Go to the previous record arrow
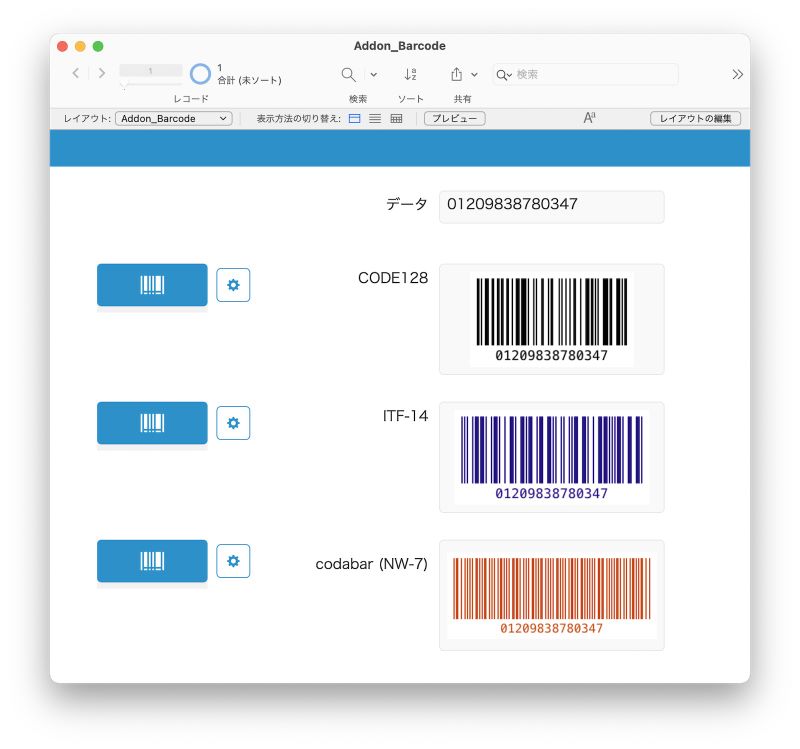800x749 pixels. (x=76, y=73)
